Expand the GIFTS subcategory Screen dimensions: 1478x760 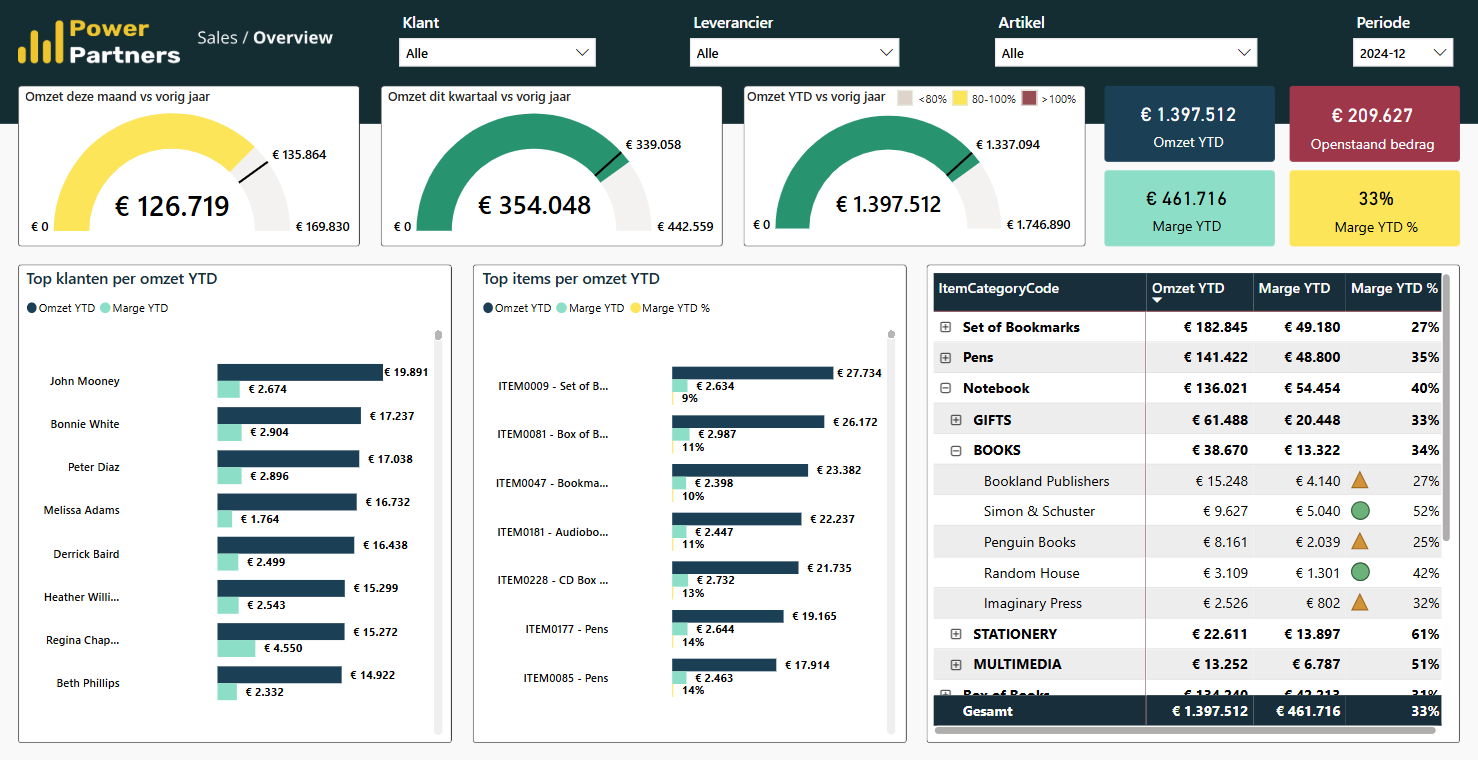(x=956, y=420)
